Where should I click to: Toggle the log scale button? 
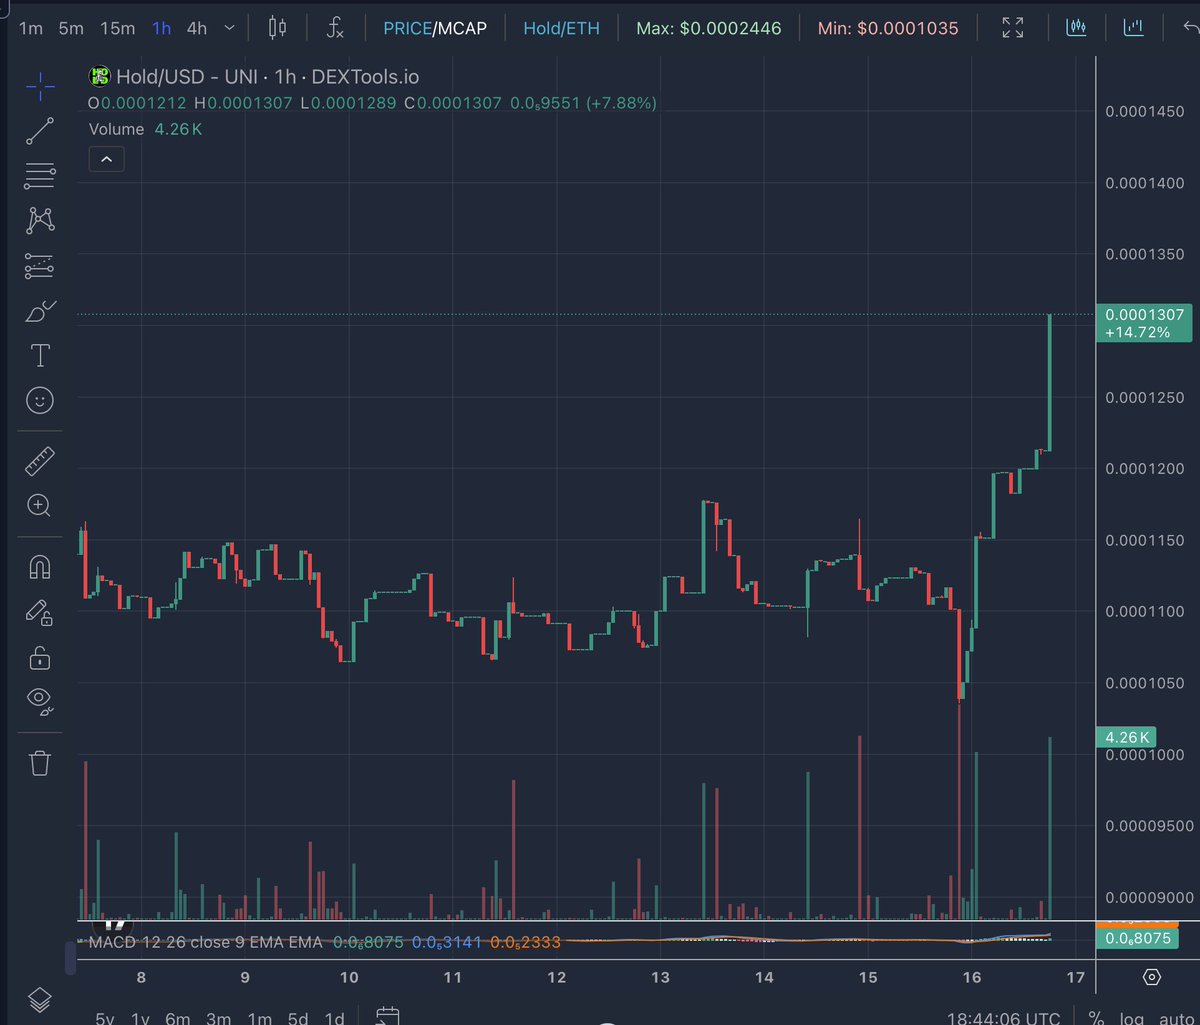click(x=1134, y=1018)
